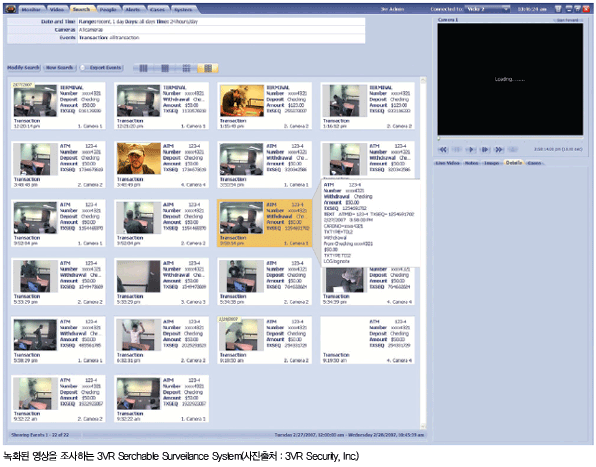Select the second grid layout view icon
Viewport: 596px width, 467px height.
(165, 68)
